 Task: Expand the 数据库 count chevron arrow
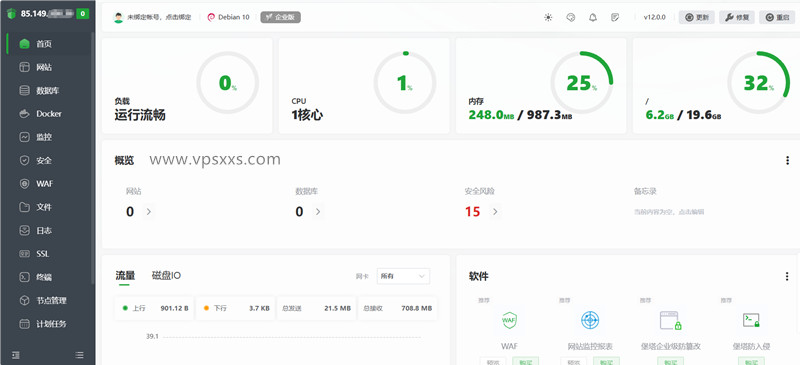(318, 211)
